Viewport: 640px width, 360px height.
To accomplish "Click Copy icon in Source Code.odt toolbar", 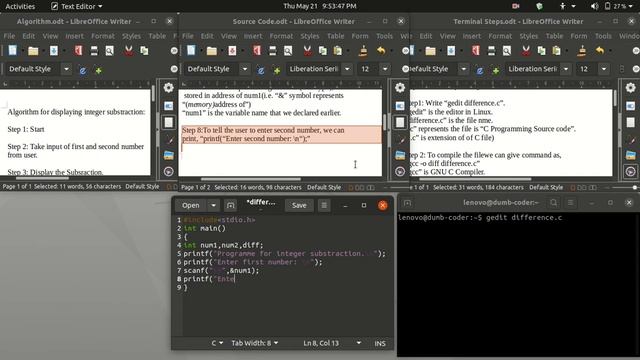I will point(322,51).
